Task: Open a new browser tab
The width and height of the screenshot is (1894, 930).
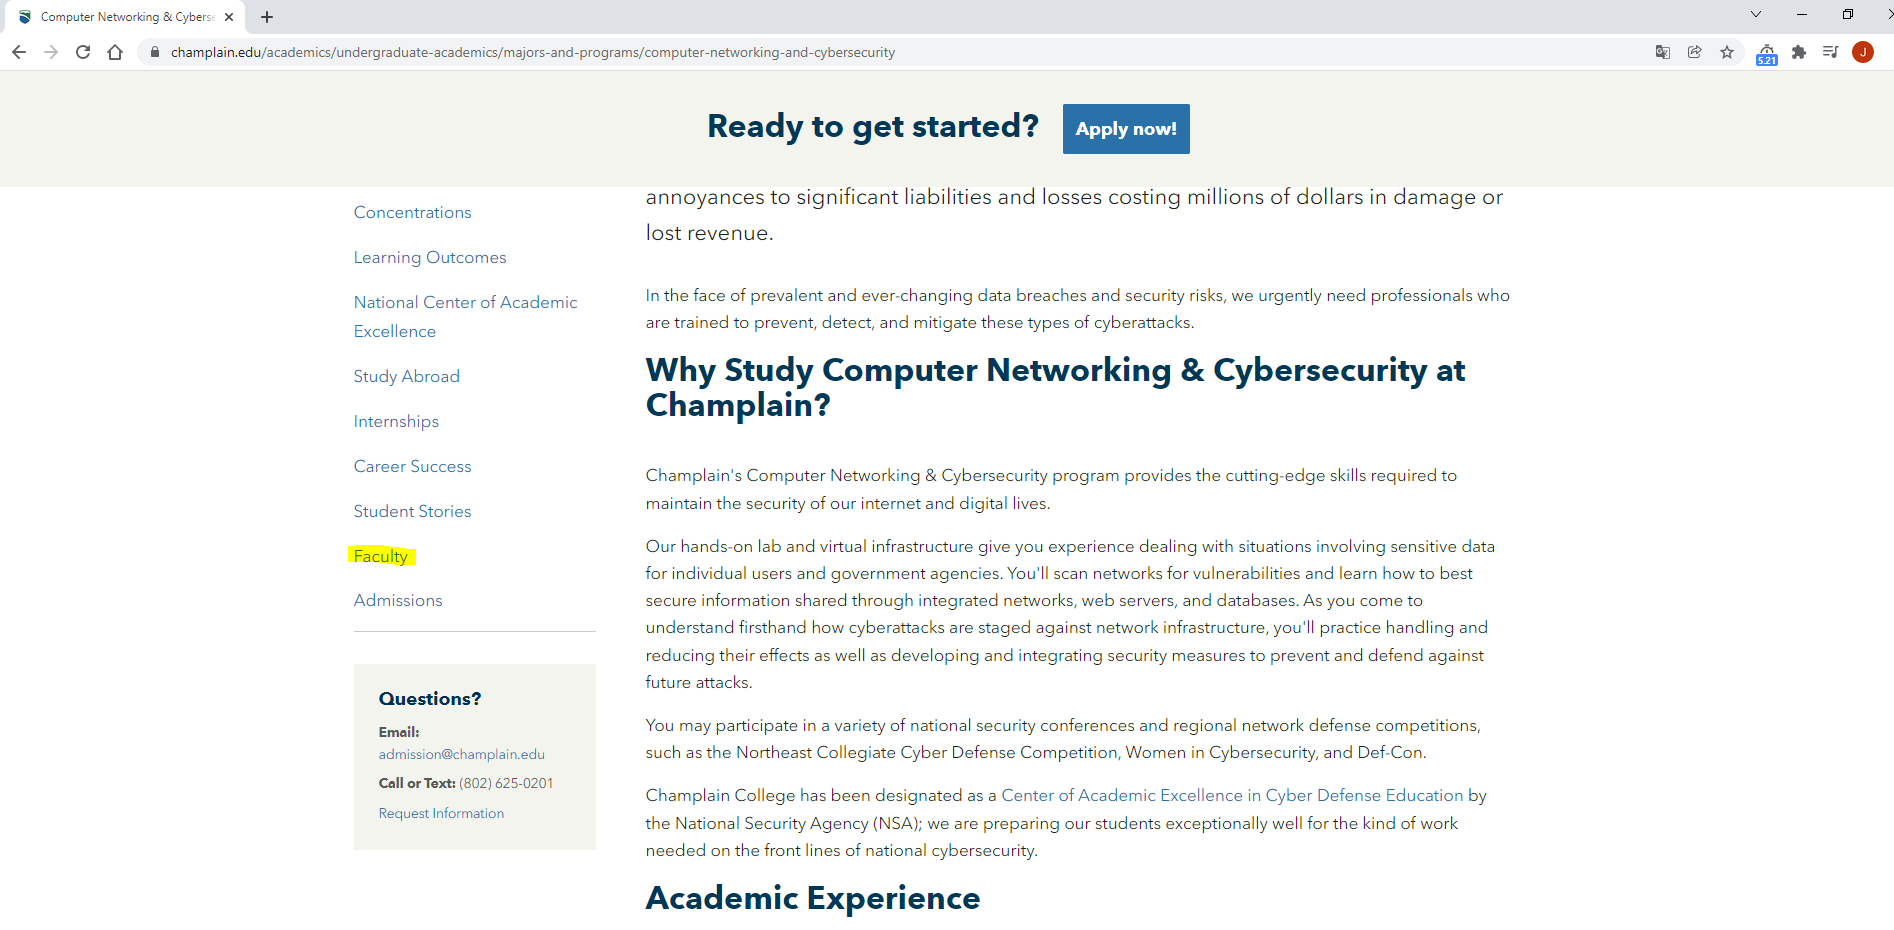Action: pyautogui.click(x=267, y=17)
